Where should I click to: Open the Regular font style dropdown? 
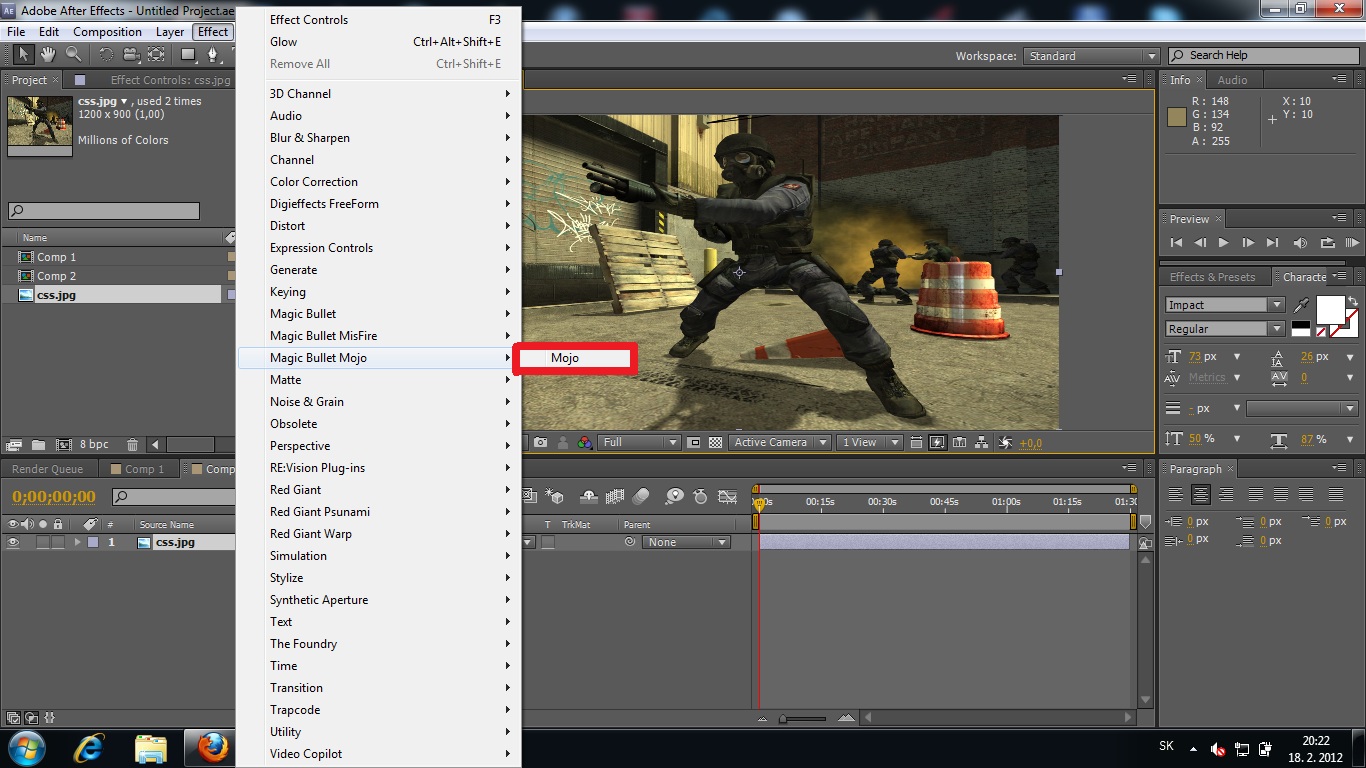coord(1225,329)
